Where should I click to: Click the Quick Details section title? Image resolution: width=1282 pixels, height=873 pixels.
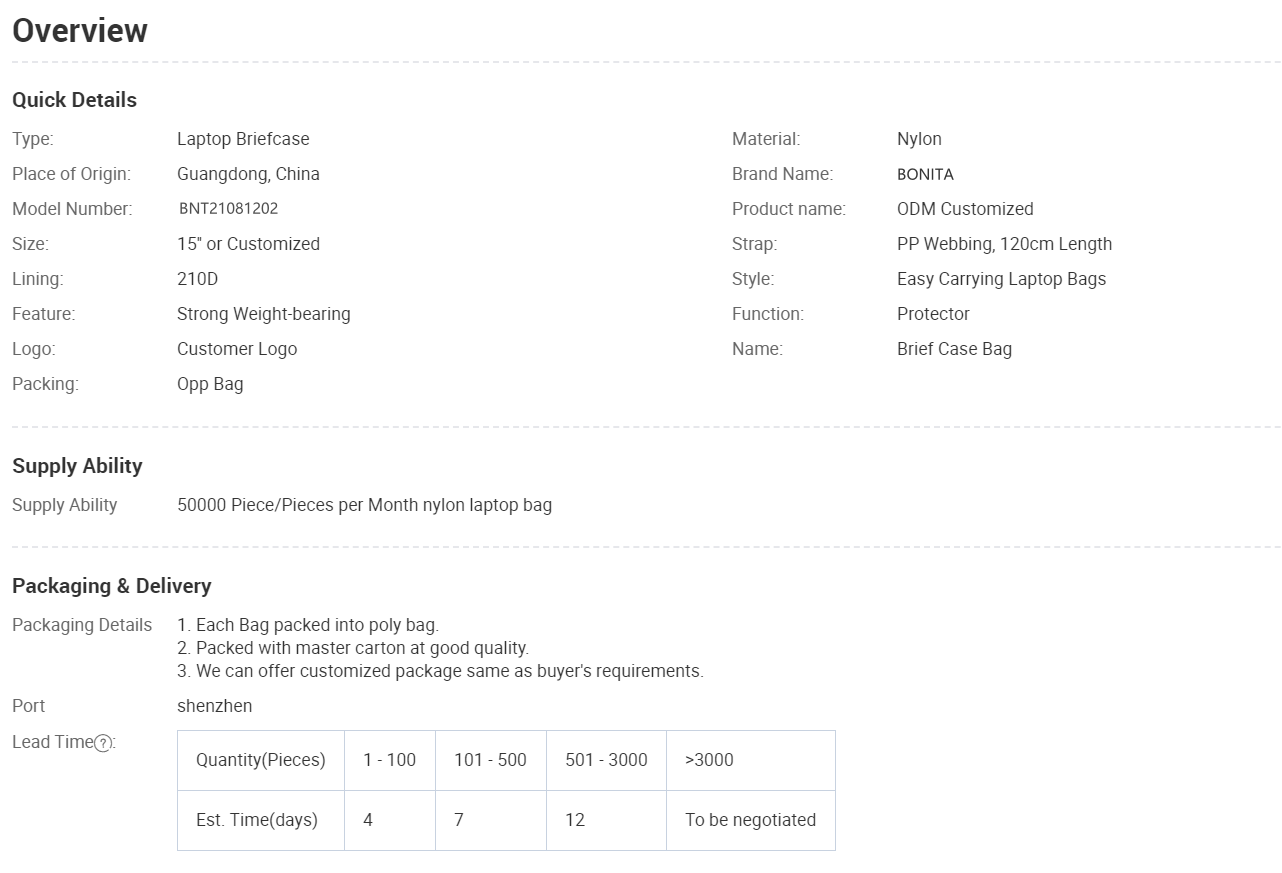74,100
